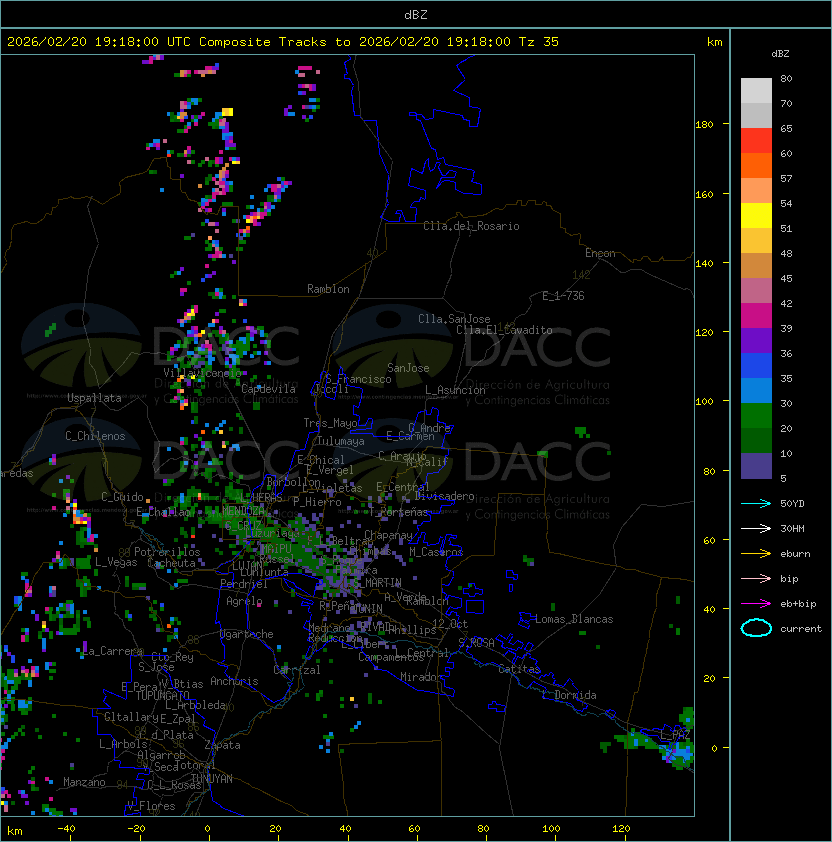Image resolution: width=832 pixels, height=842 pixels.
Task: Click the 'Mirador' map label
Action: pos(421,677)
